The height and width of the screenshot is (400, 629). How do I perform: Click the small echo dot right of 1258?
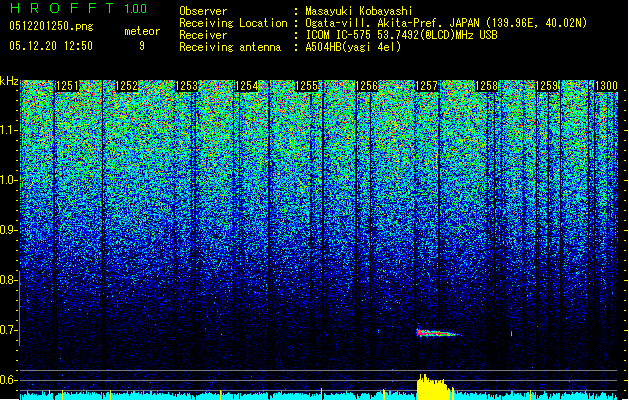point(511,333)
